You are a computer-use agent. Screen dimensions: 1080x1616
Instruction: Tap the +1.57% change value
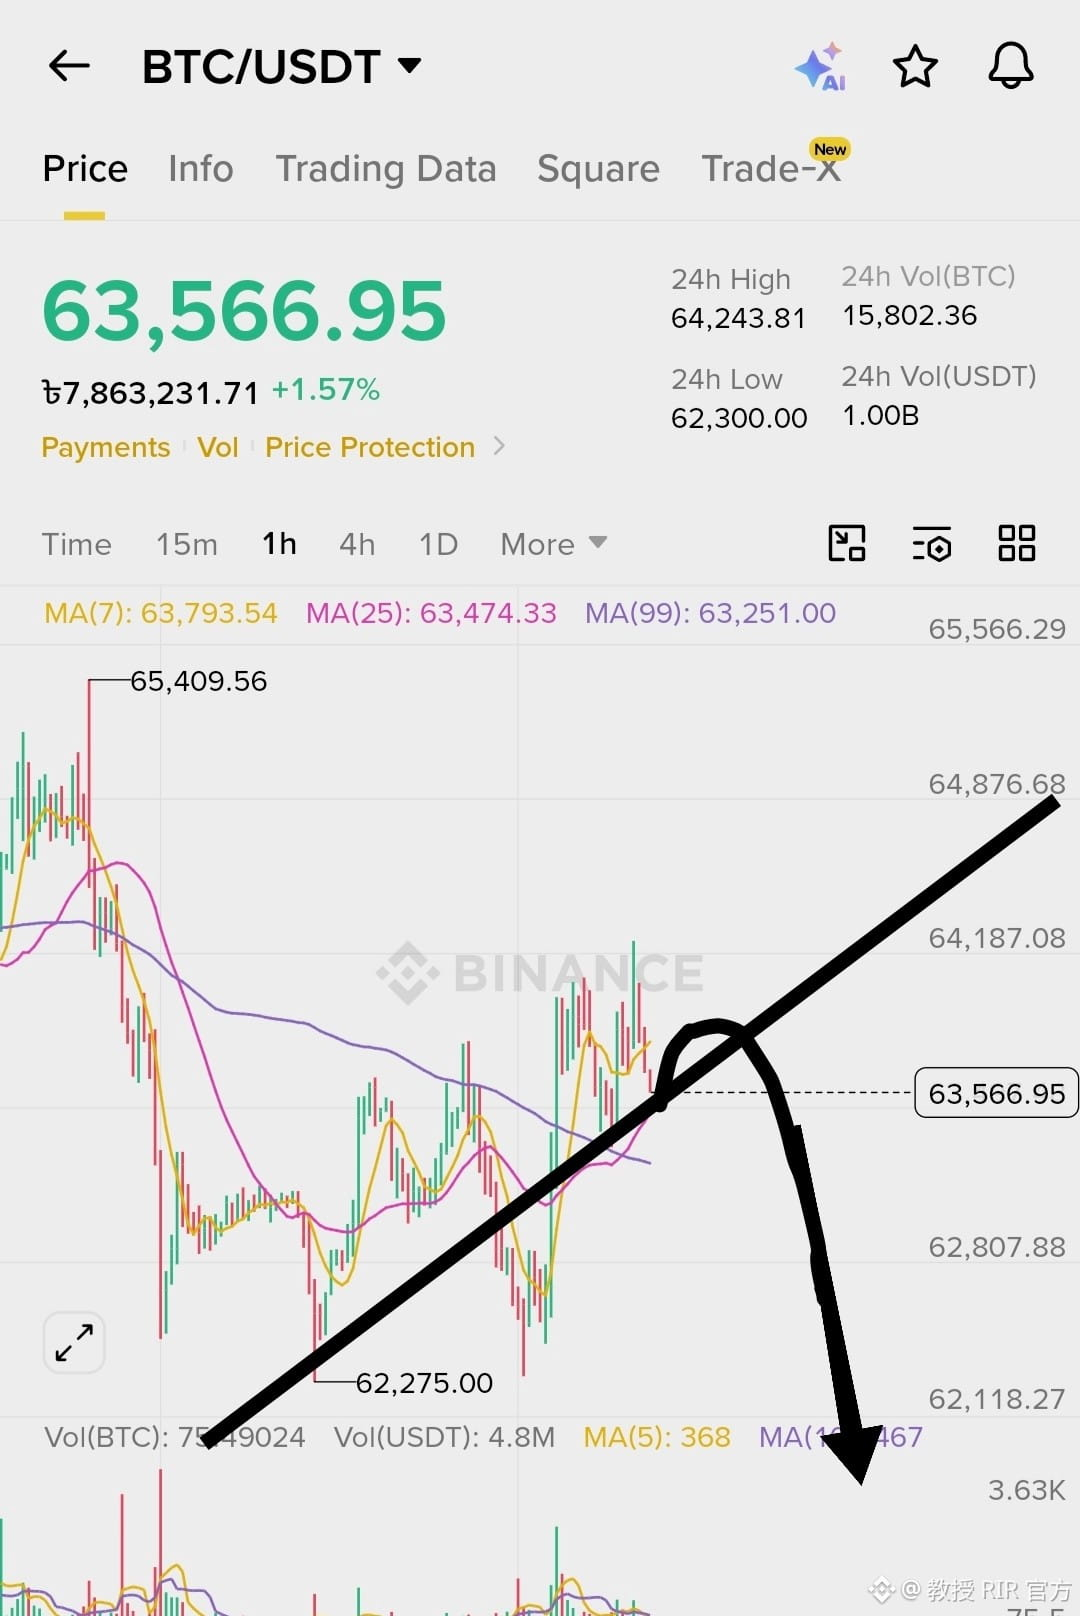pos(326,389)
